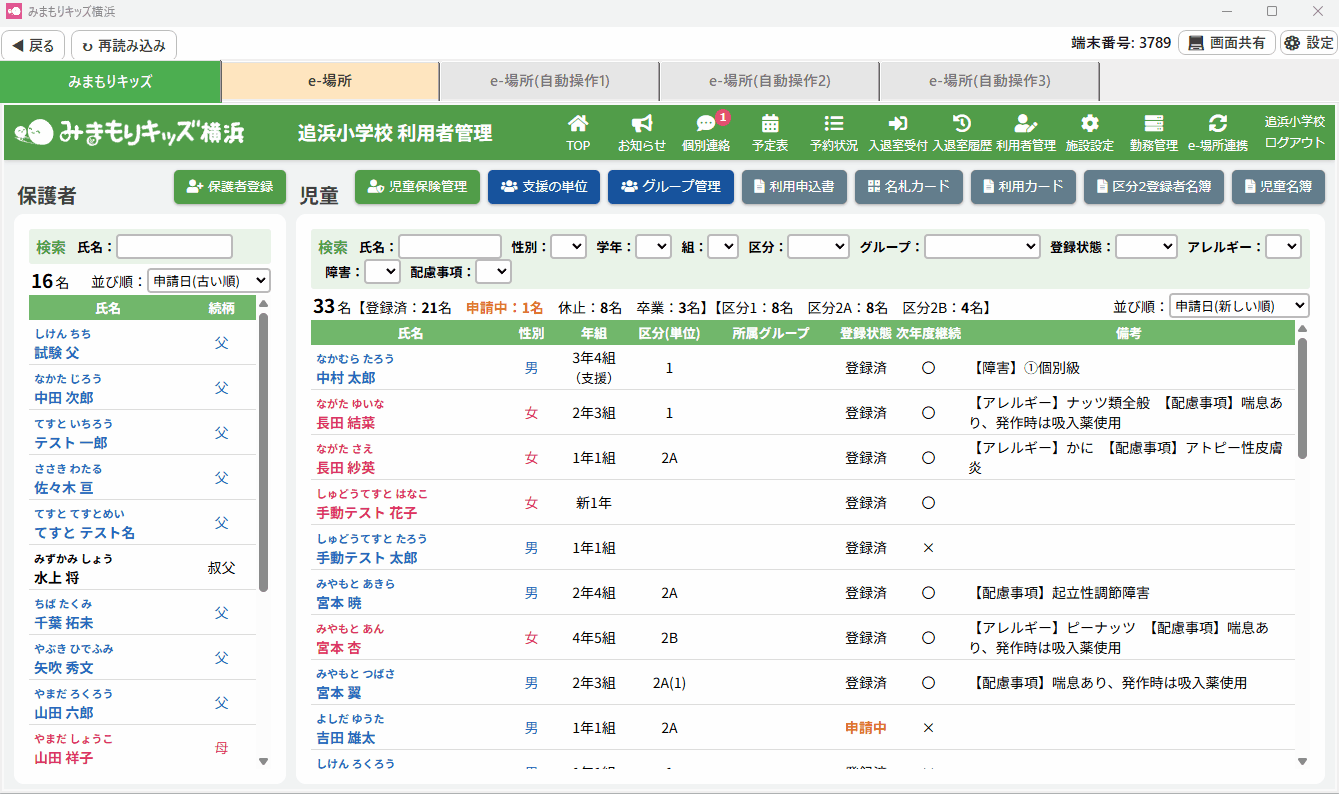The height and width of the screenshot is (794, 1339).
Task: Open child record 中村 太郎
Action: [x=346, y=378]
